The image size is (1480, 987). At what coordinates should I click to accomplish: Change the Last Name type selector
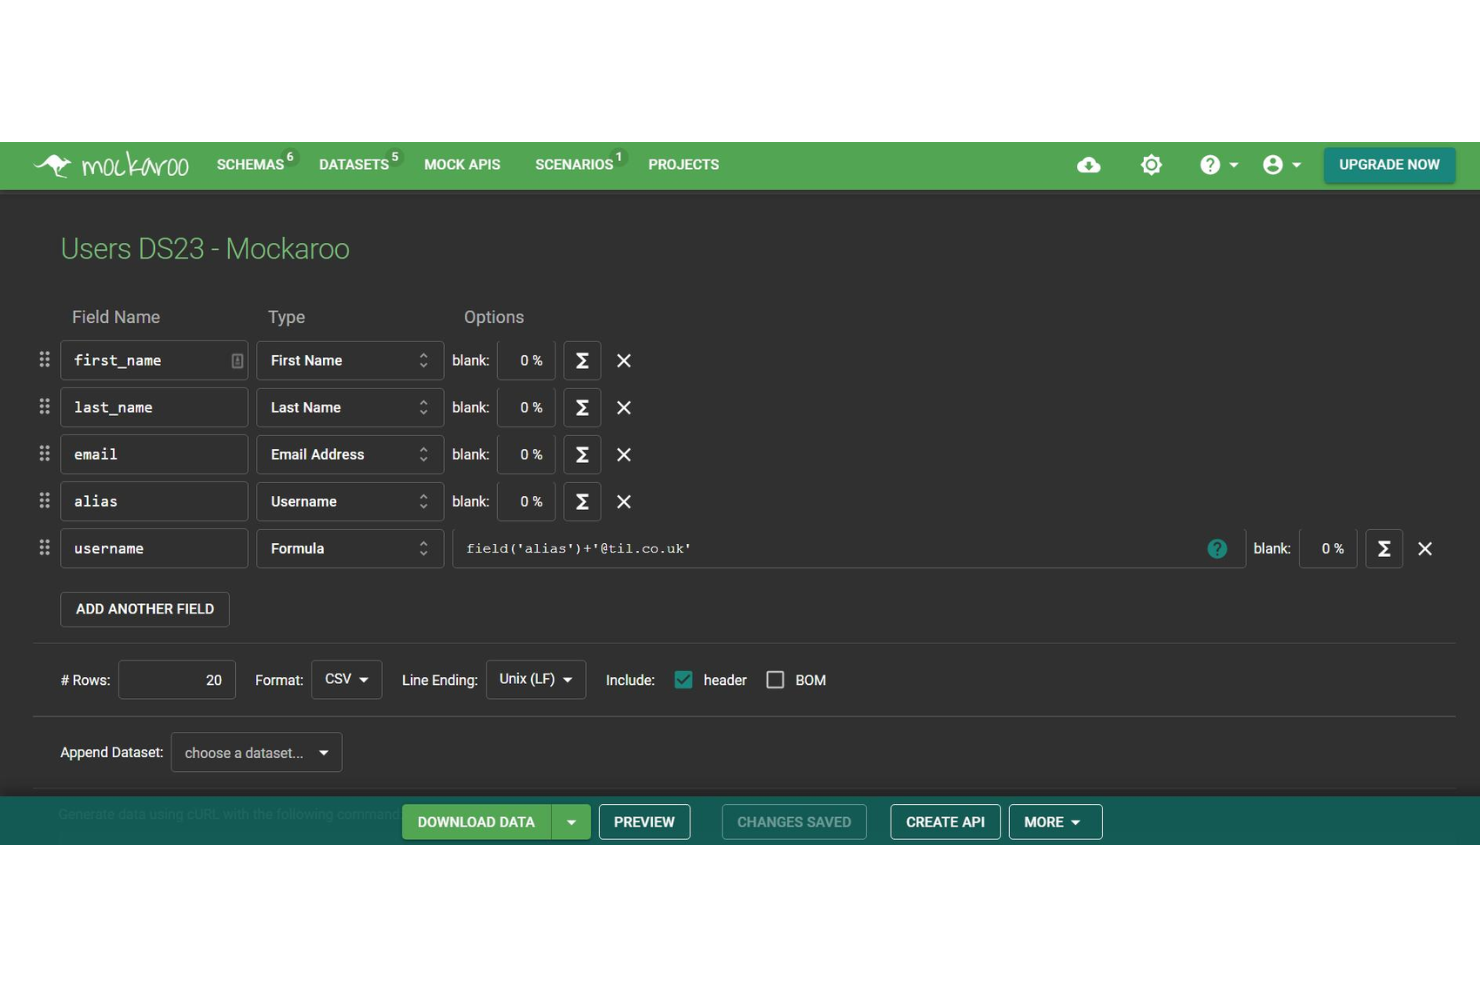[x=350, y=408]
